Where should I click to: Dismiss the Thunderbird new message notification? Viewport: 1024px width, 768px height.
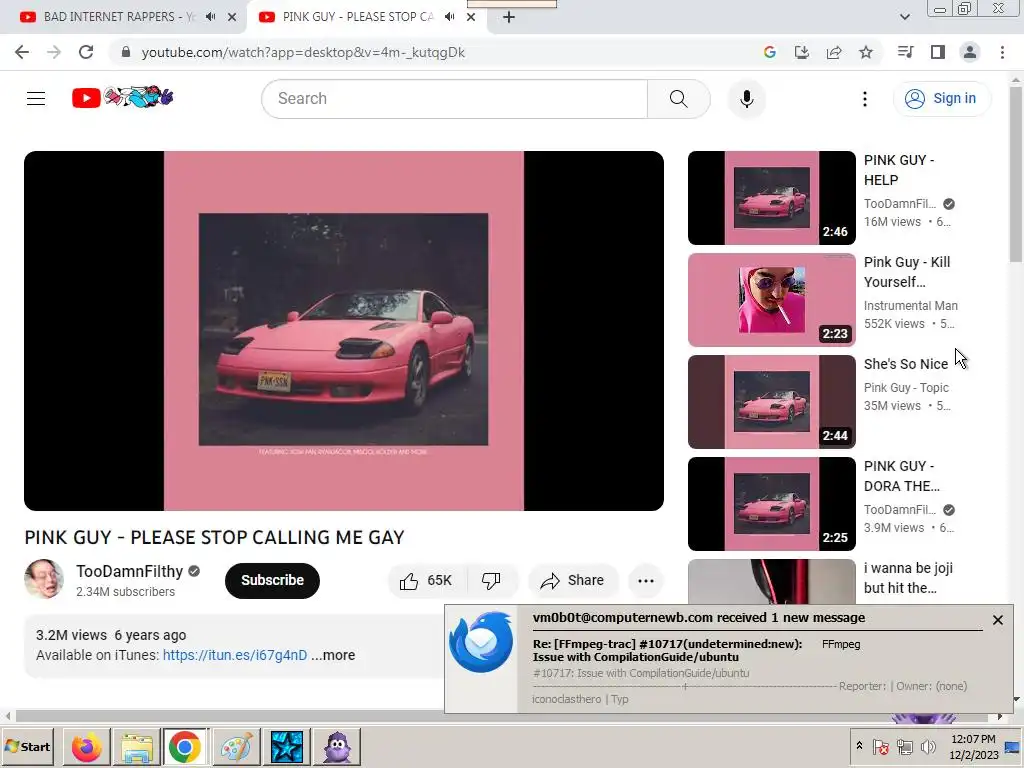pos(997,620)
